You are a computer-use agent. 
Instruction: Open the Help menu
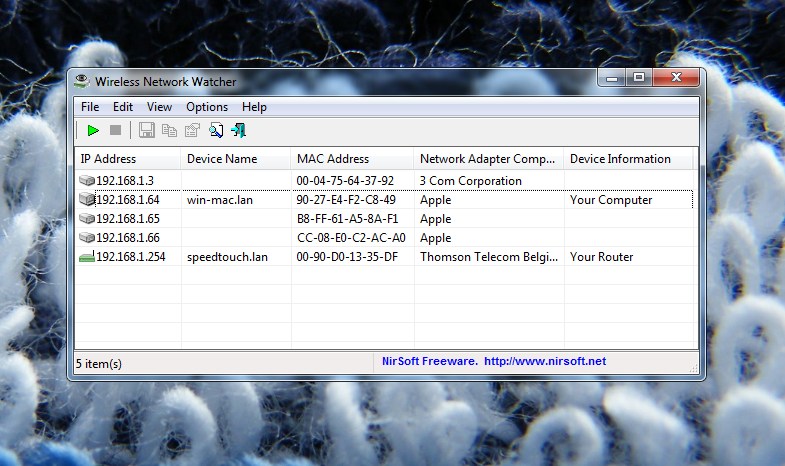(x=254, y=107)
